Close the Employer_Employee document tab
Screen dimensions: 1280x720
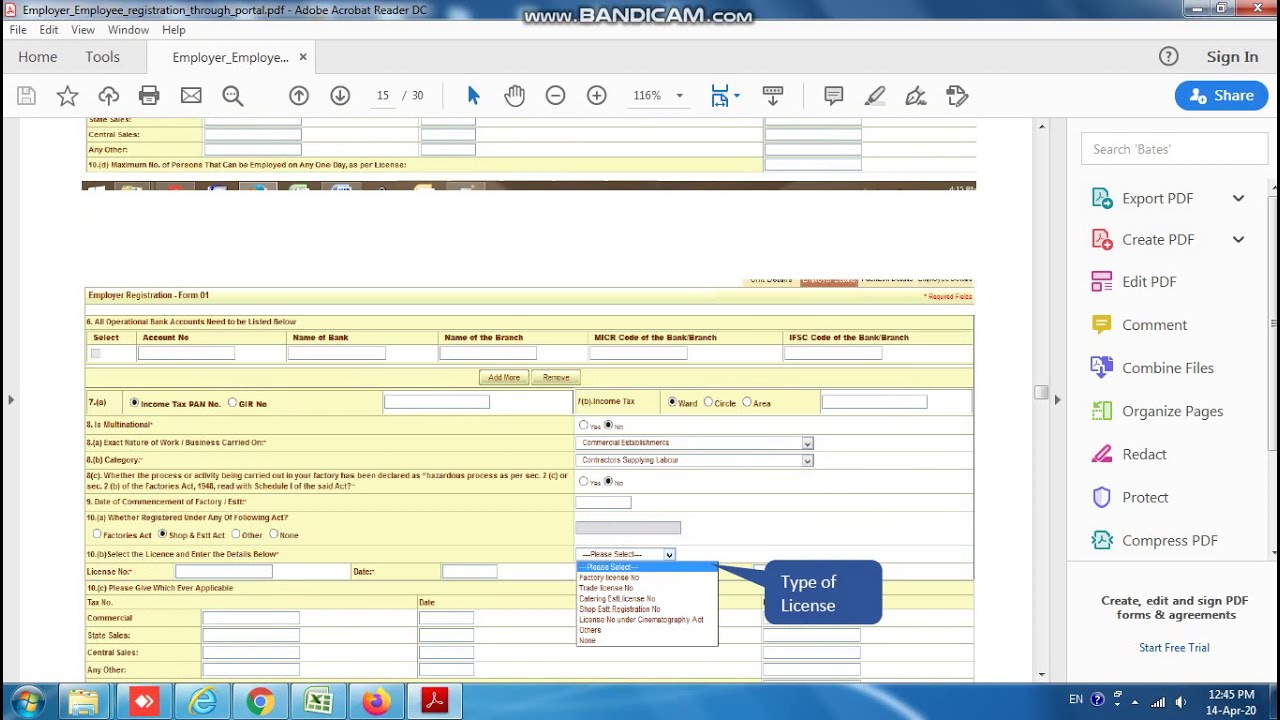[303, 57]
